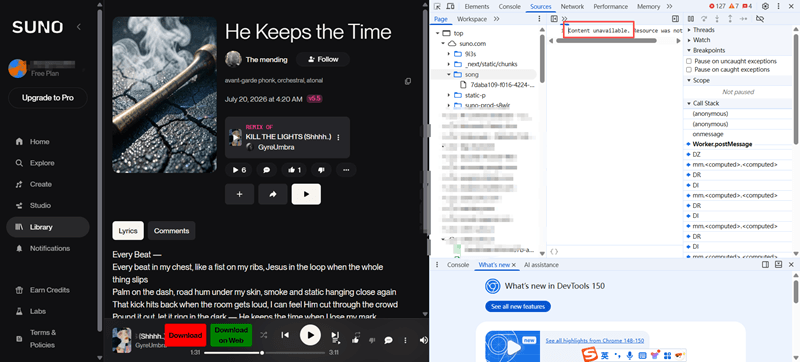Toggle the debugger sidebar icon
The height and width of the screenshot is (362, 800).
click(675, 19)
